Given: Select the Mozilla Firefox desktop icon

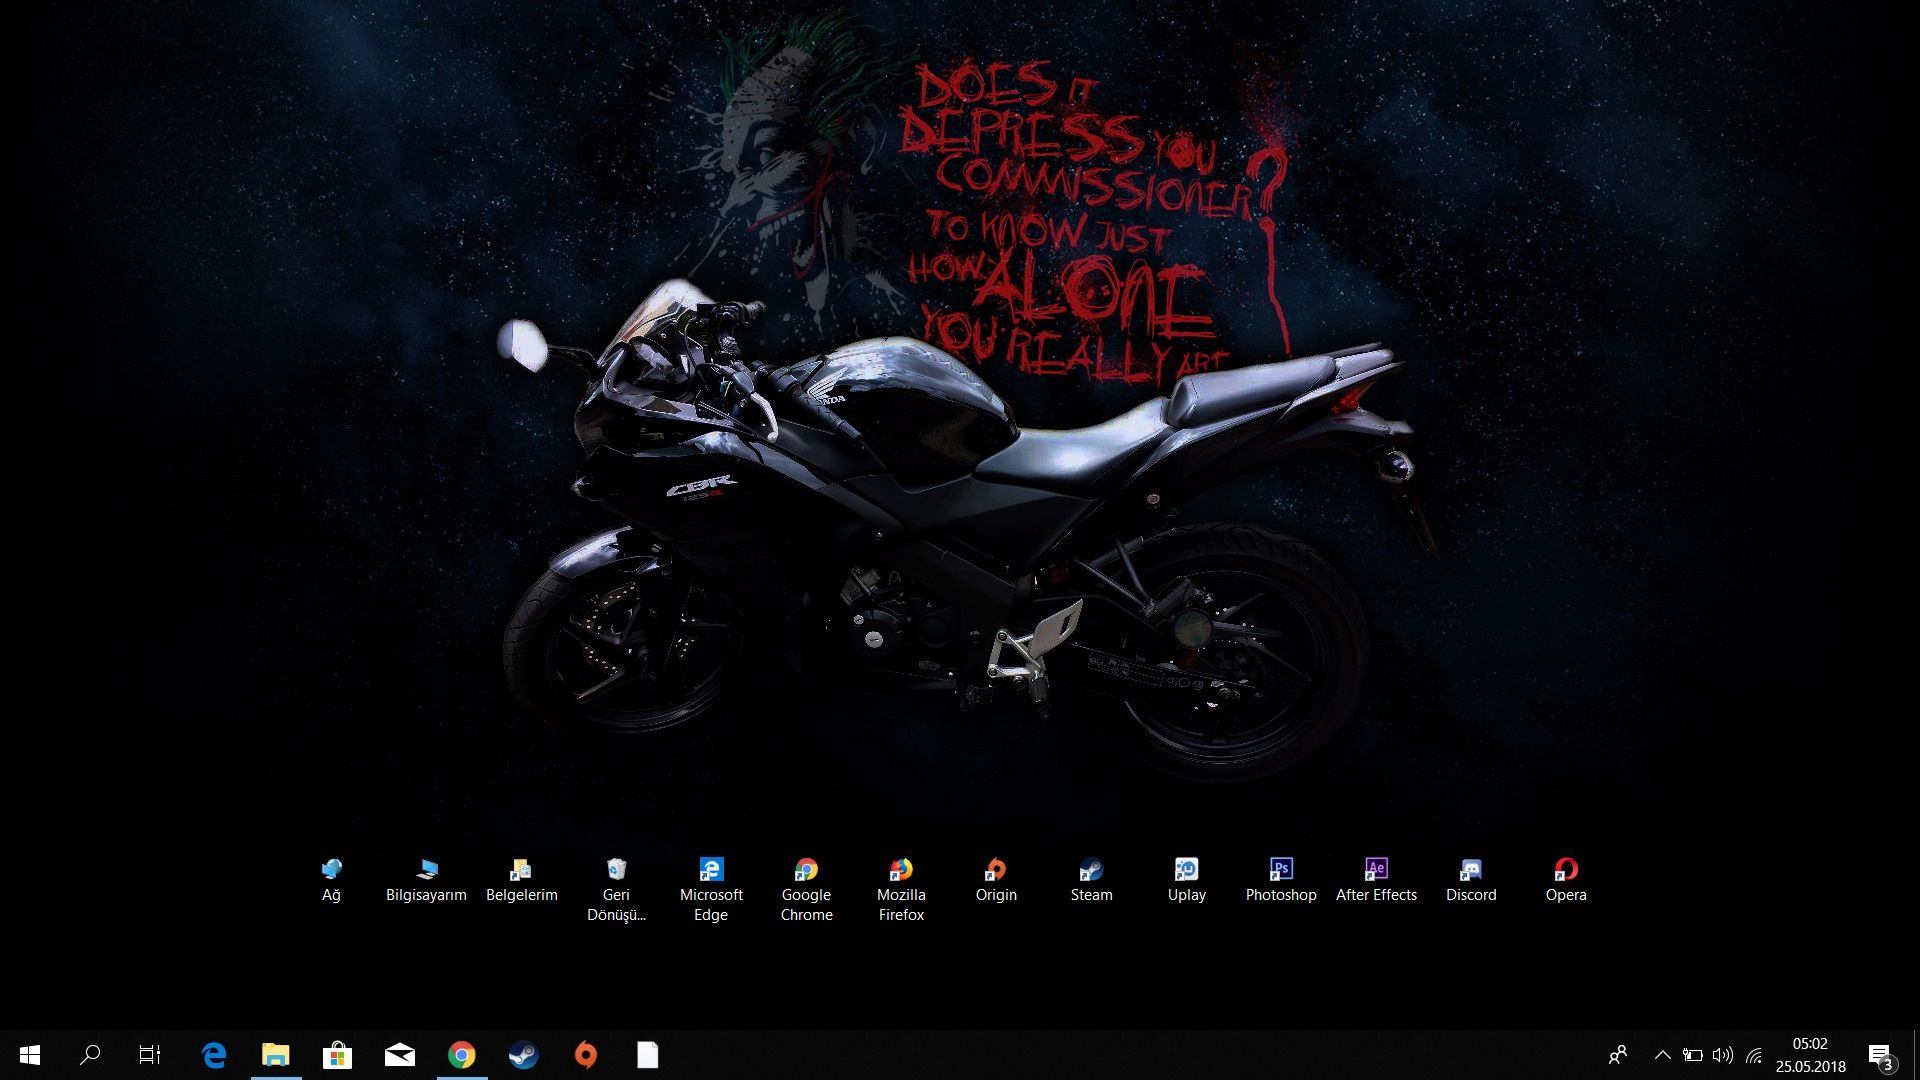Looking at the screenshot, I should pos(901,870).
